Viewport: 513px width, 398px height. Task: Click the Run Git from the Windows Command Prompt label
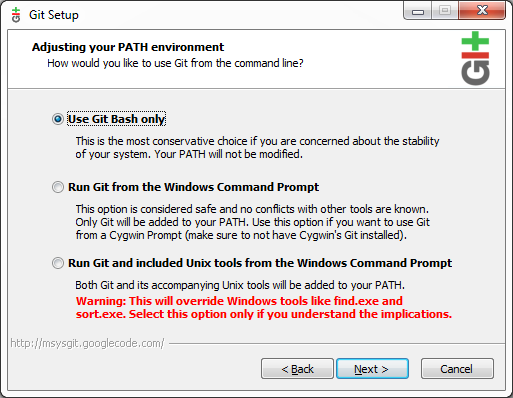193,187
